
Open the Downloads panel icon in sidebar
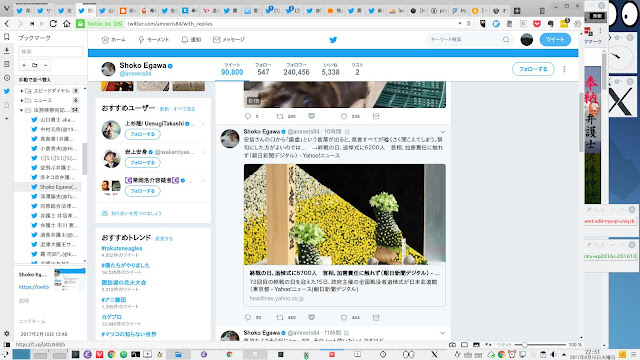(x=7, y=51)
